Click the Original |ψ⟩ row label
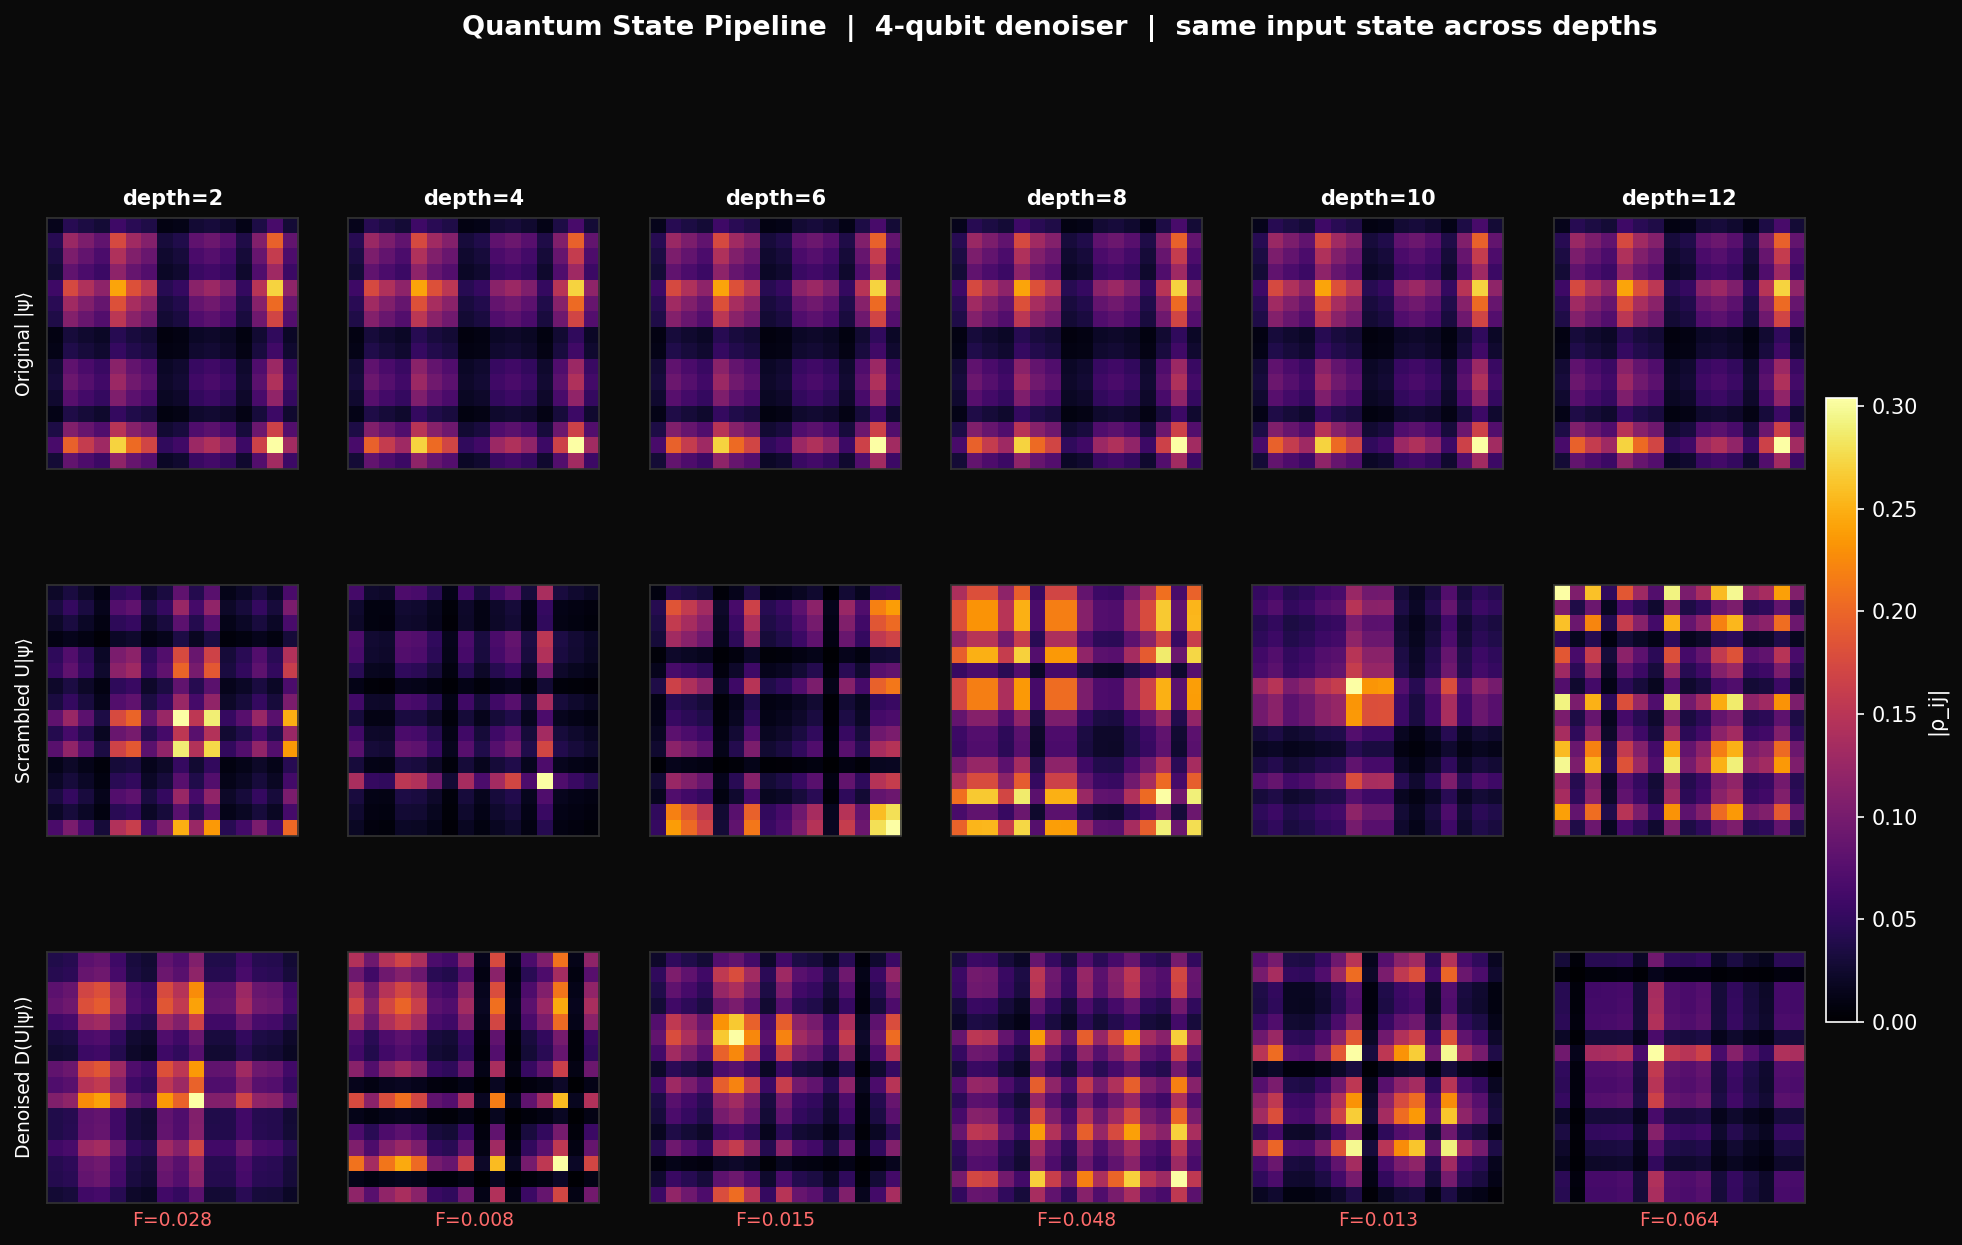This screenshot has width=1962, height=1245. pyautogui.click(x=24, y=343)
